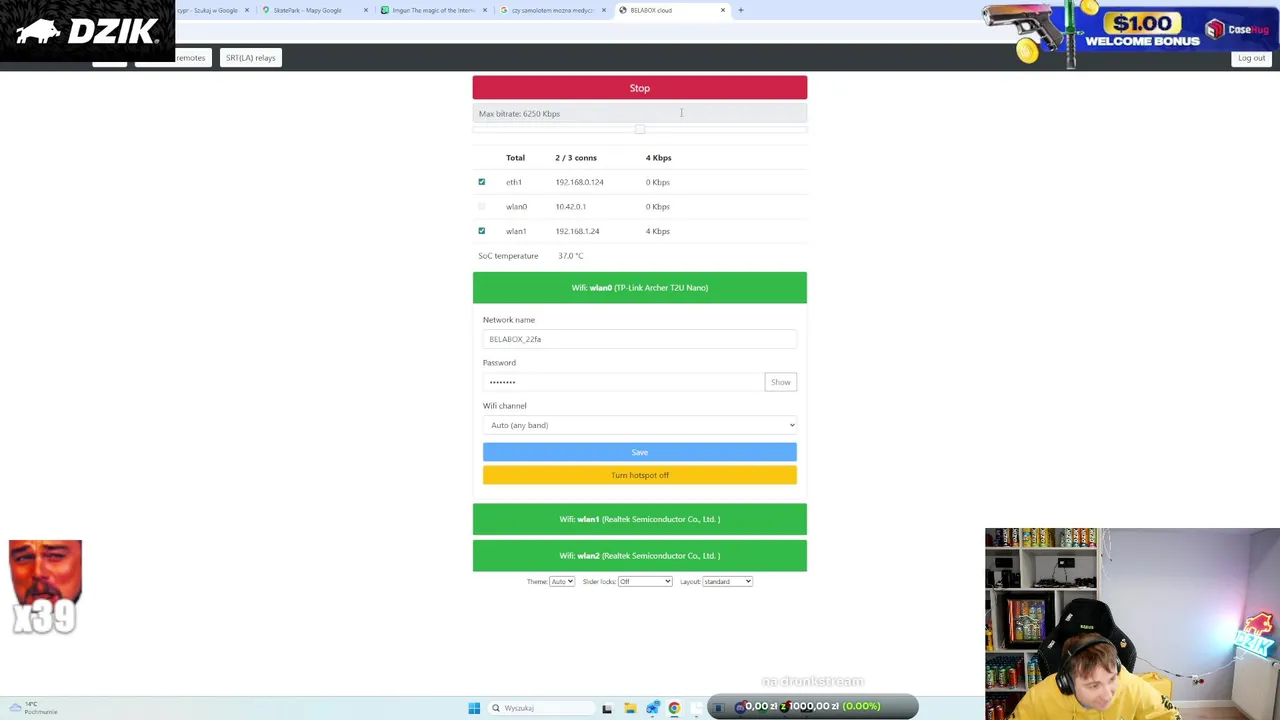This screenshot has width=1280, height=720.
Task: Click into the hotspot Password field
Action: pyautogui.click(x=623, y=382)
